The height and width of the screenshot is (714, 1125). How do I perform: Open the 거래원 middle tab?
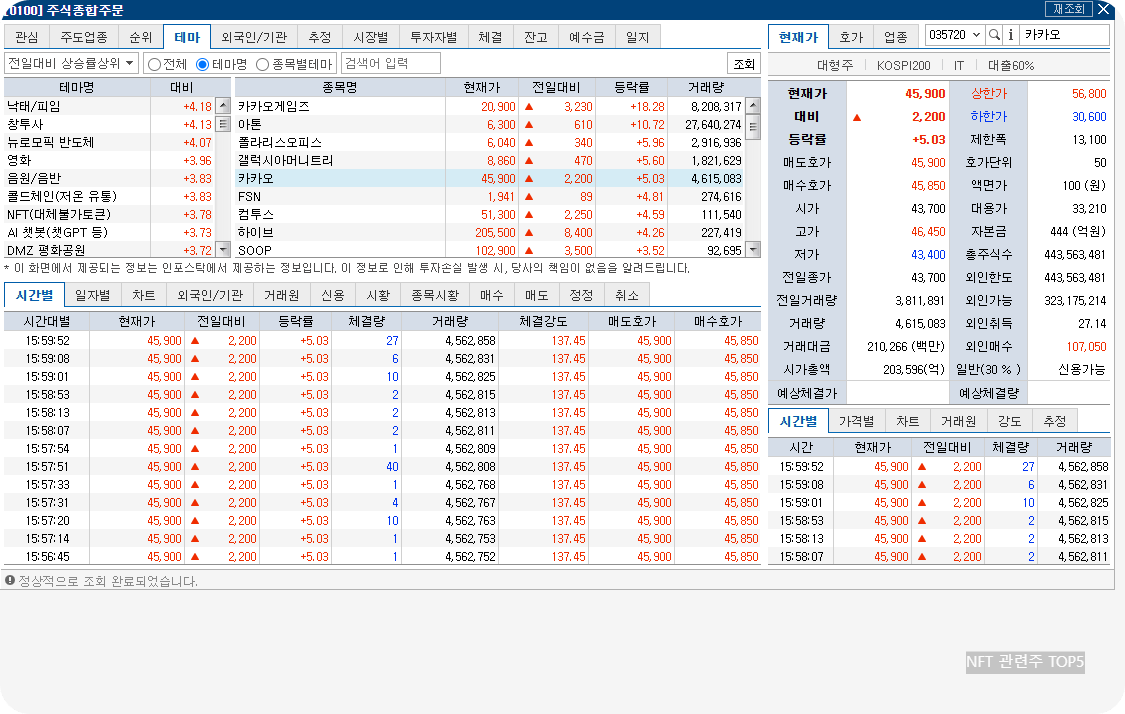click(x=281, y=295)
